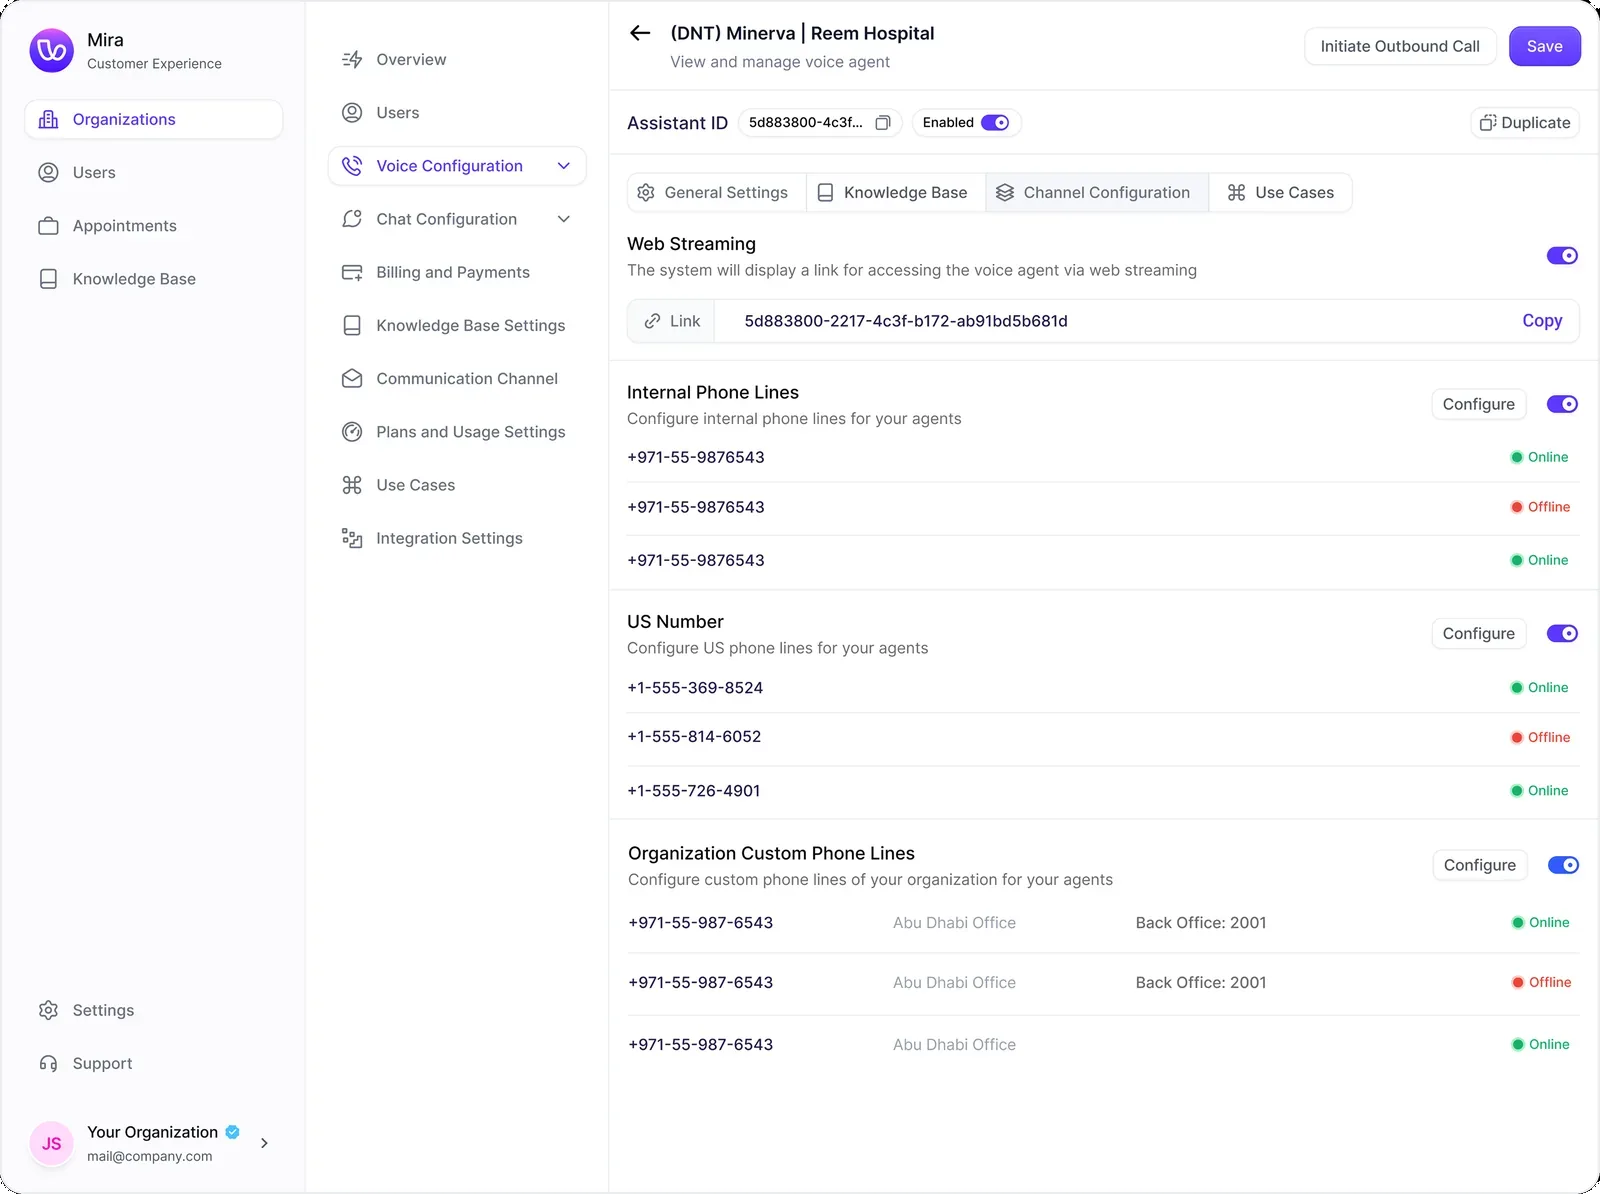This screenshot has height=1194, width=1600.
Task: Switch to the General Settings tab
Action: pos(717,193)
